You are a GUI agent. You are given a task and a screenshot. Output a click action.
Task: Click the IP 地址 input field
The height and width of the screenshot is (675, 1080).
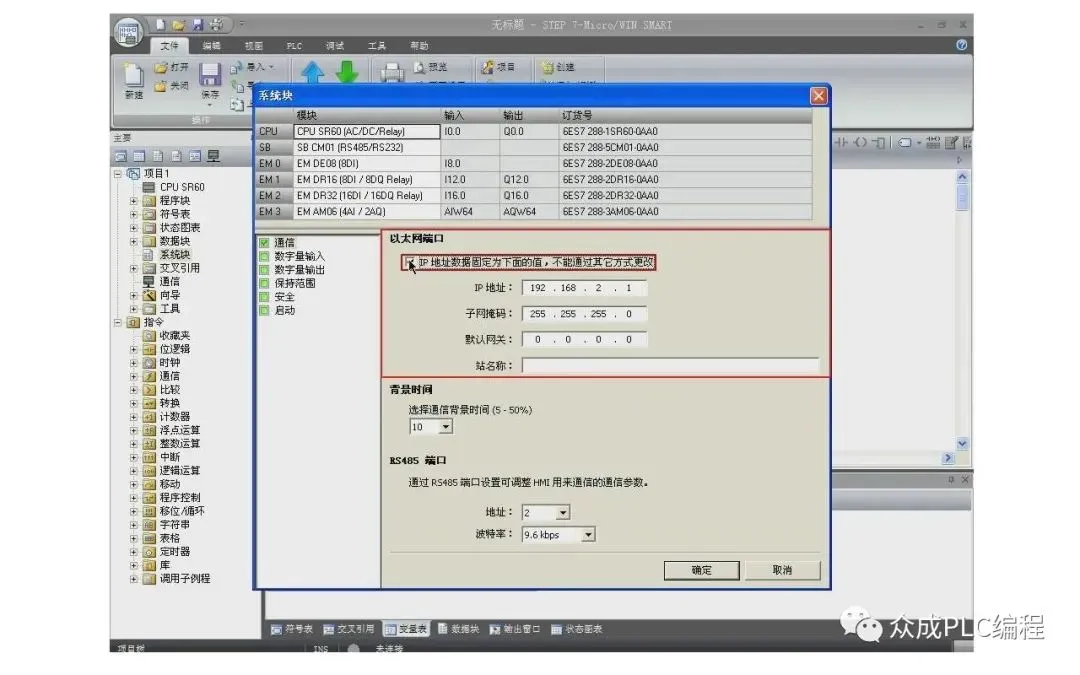coord(584,288)
